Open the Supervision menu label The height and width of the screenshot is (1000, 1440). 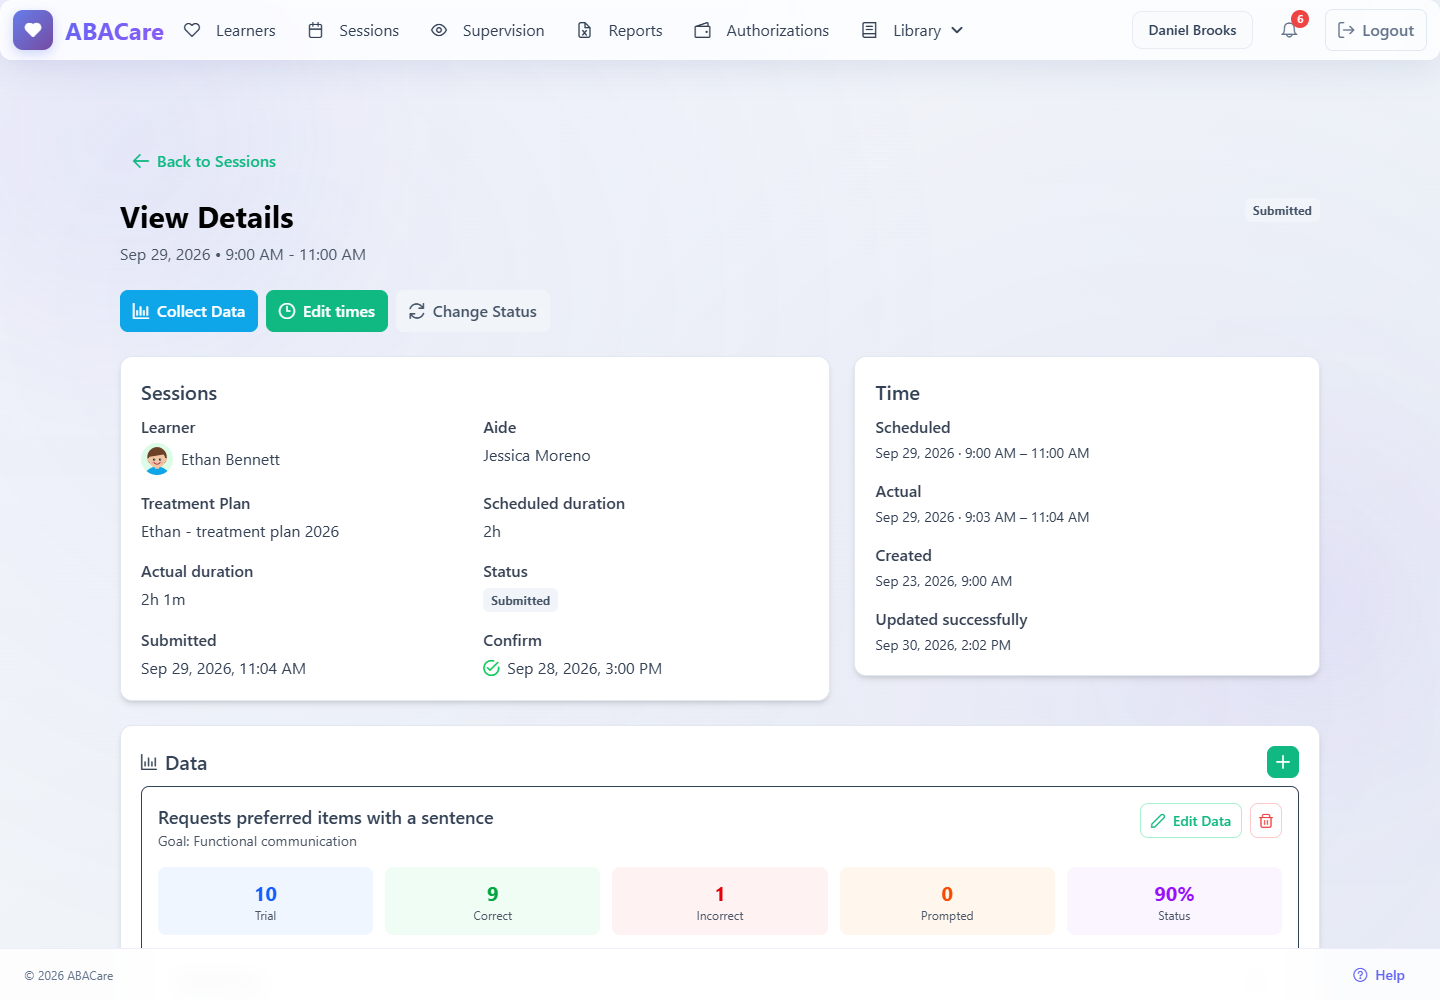pyautogui.click(x=504, y=30)
